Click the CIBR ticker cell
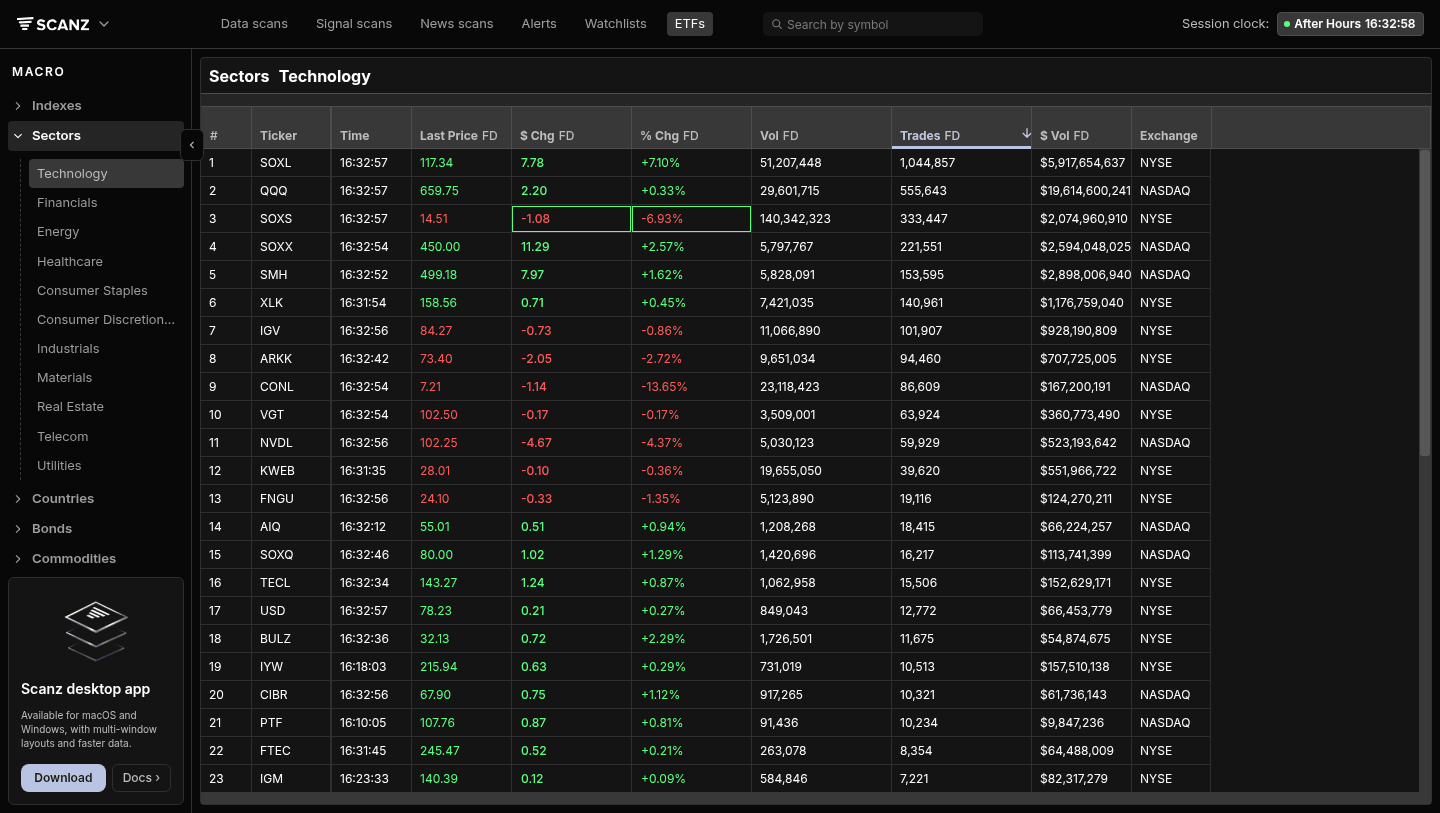This screenshot has width=1440, height=813. point(291,695)
